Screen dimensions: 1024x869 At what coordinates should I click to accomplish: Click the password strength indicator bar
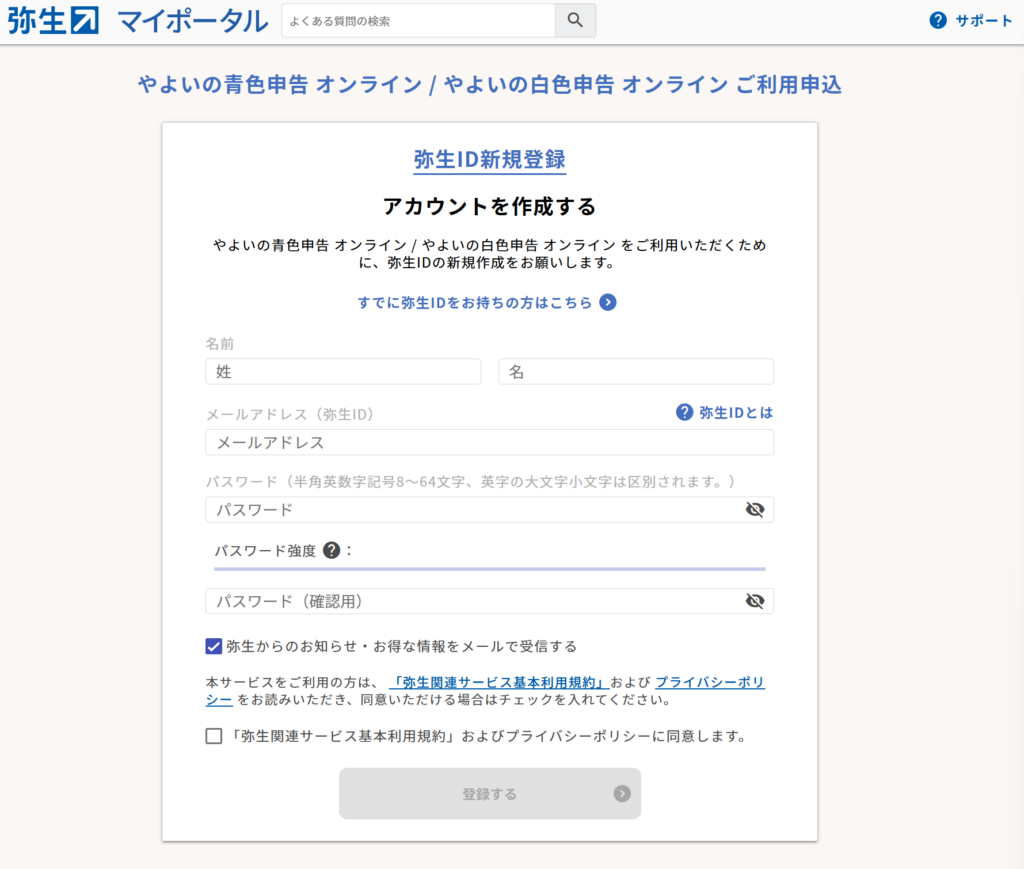pos(488,569)
